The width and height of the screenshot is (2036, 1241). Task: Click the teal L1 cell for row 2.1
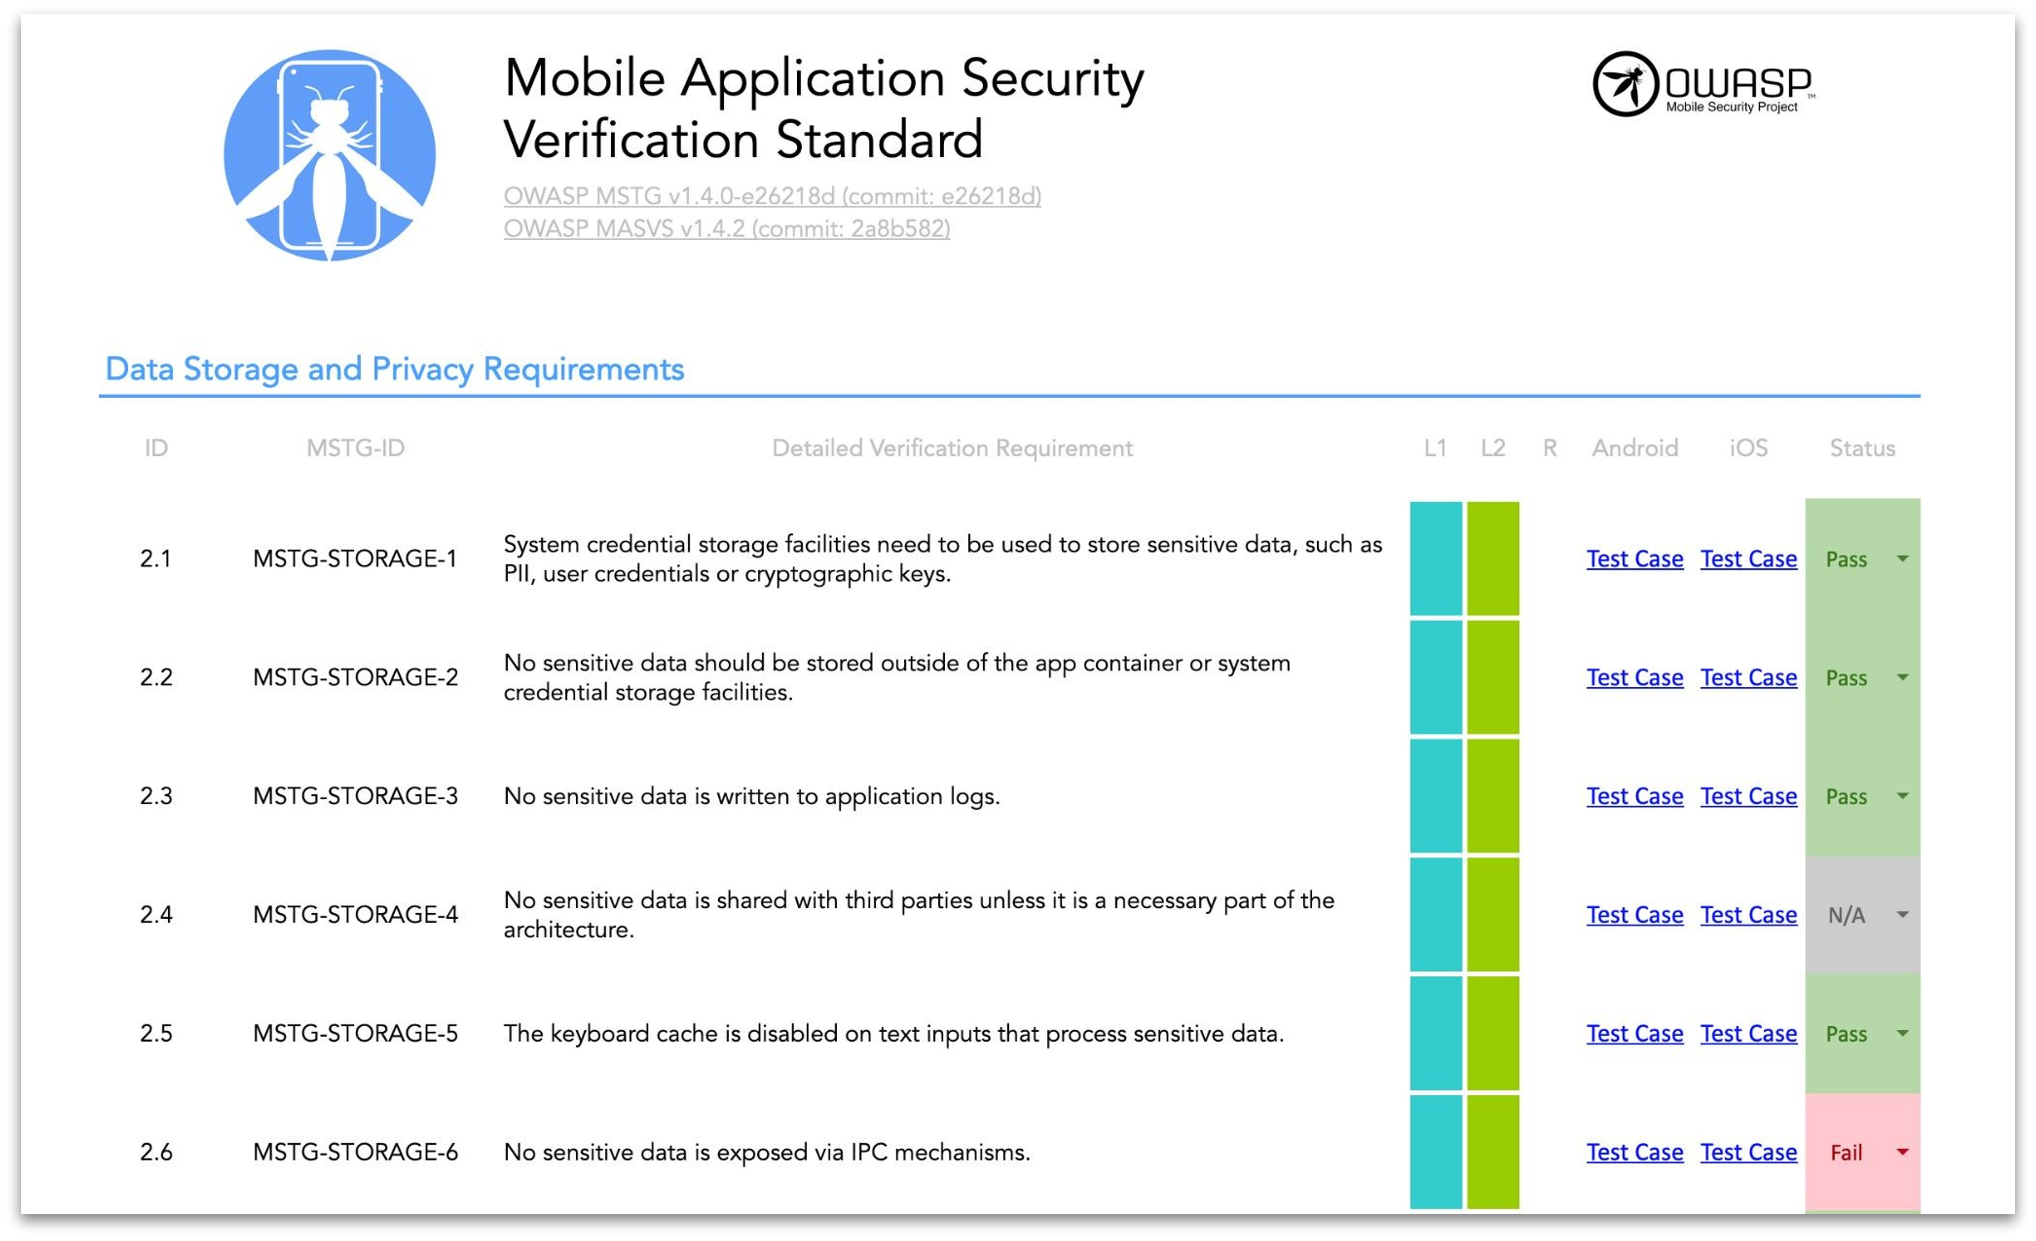[x=1435, y=559]
